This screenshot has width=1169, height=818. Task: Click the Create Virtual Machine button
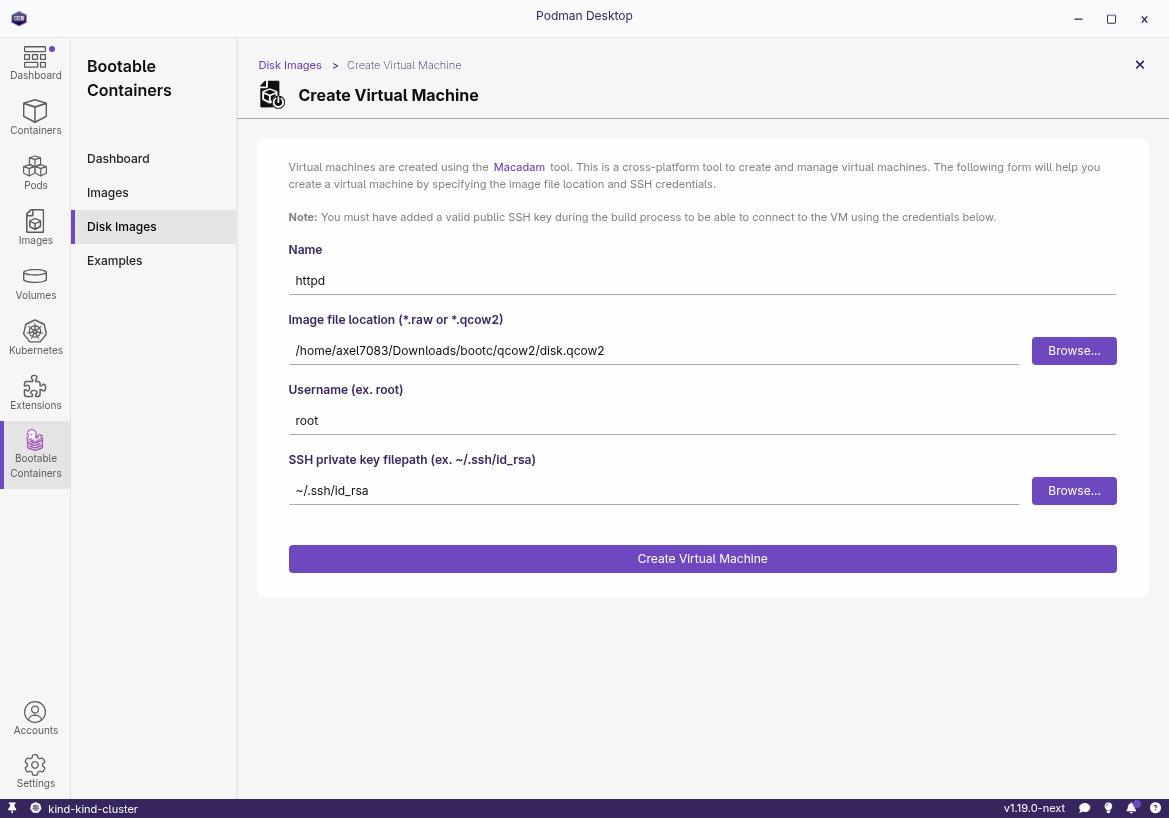[702, 559]
